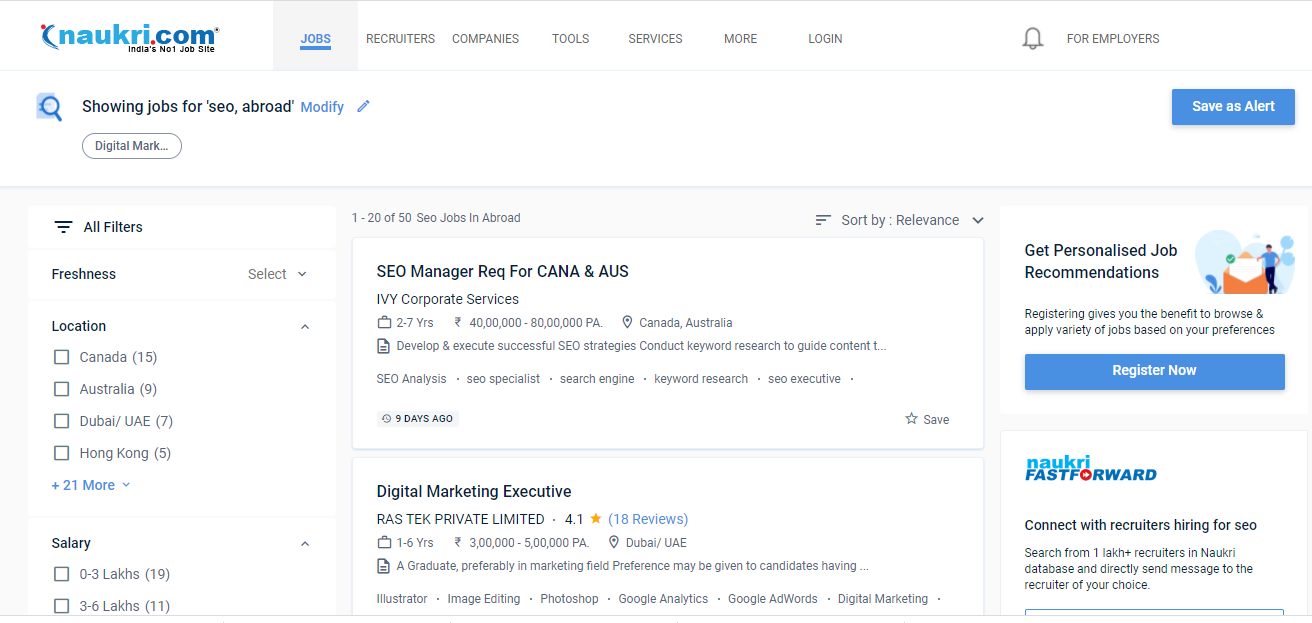Screen dimensions: 1312x623
Task: Check the 3-6 Lakhs salary filter
Action: (62, 606)
